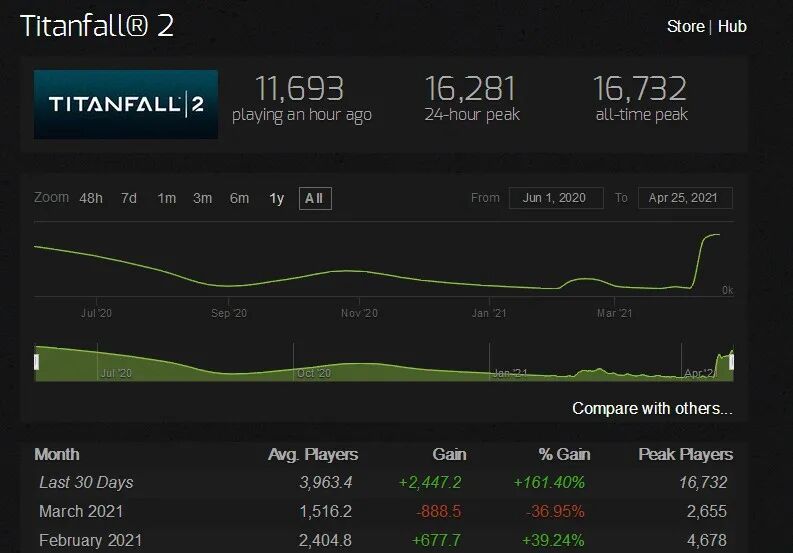Select the March 2021 row label
Image resolution: width=793 pixels, height=553 pixels.
(81, 512)
